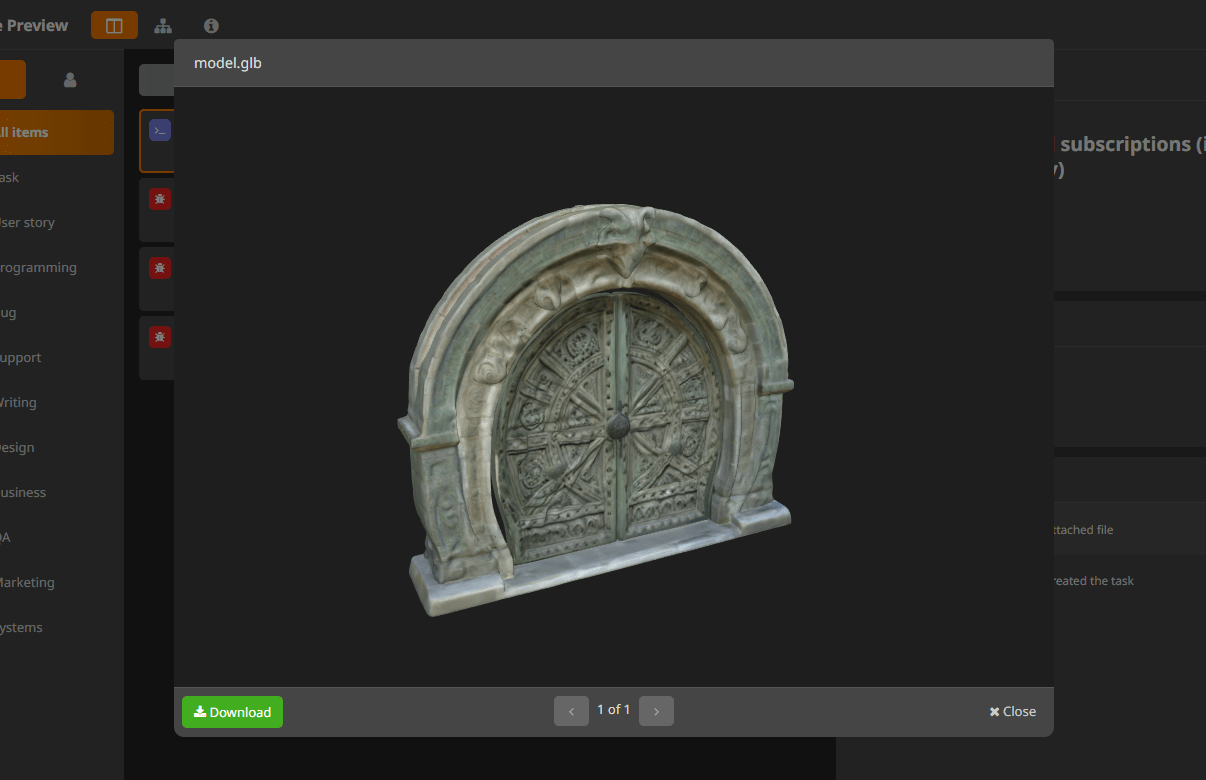This screenshot has width=1206, height=780.
Task: Open the hierarchy tree view icon
Action: [x=163, y=25]
